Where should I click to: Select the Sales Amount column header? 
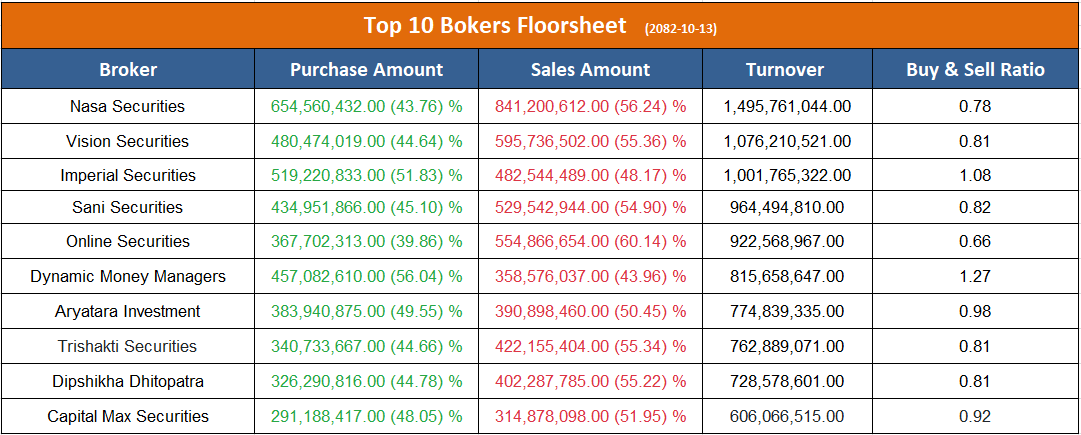point(590,69)
